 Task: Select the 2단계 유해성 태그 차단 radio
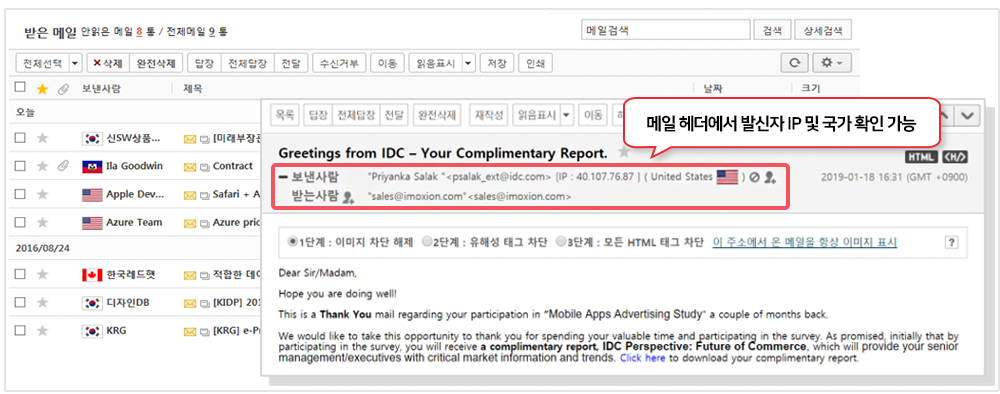click(x=427, y=242)
